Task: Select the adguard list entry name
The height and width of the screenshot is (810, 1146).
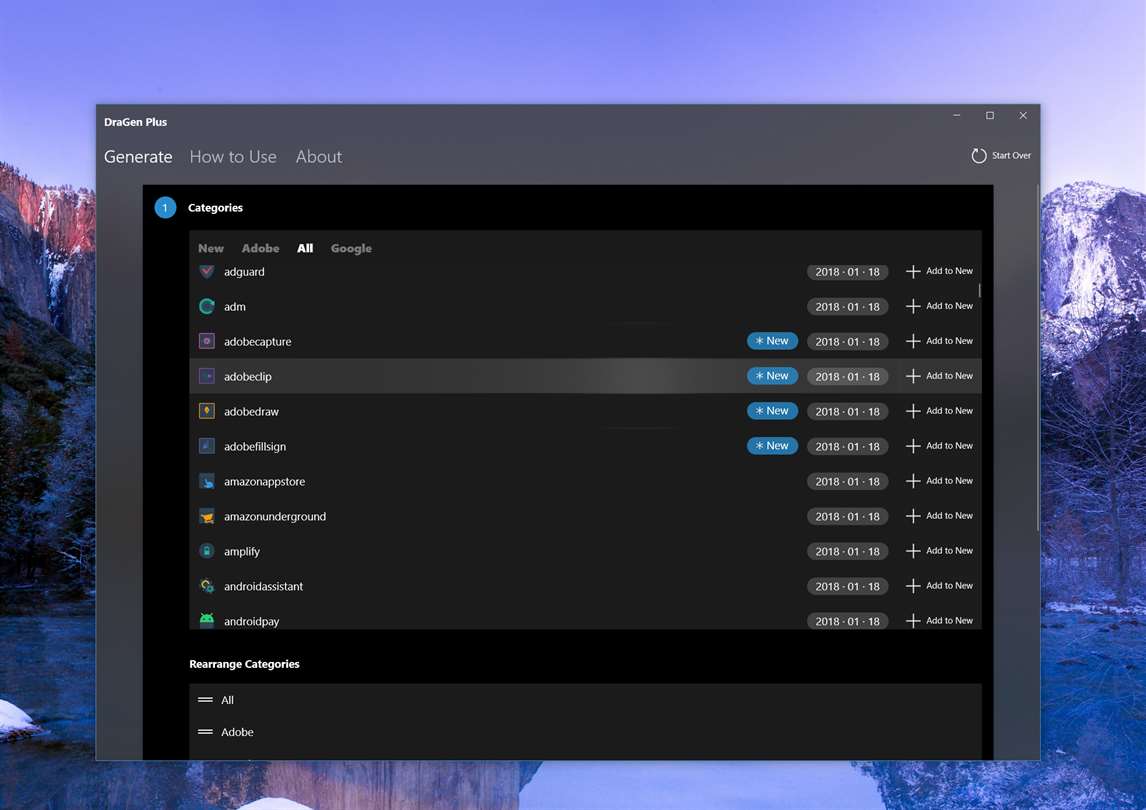Action: (x=244, y=272)
